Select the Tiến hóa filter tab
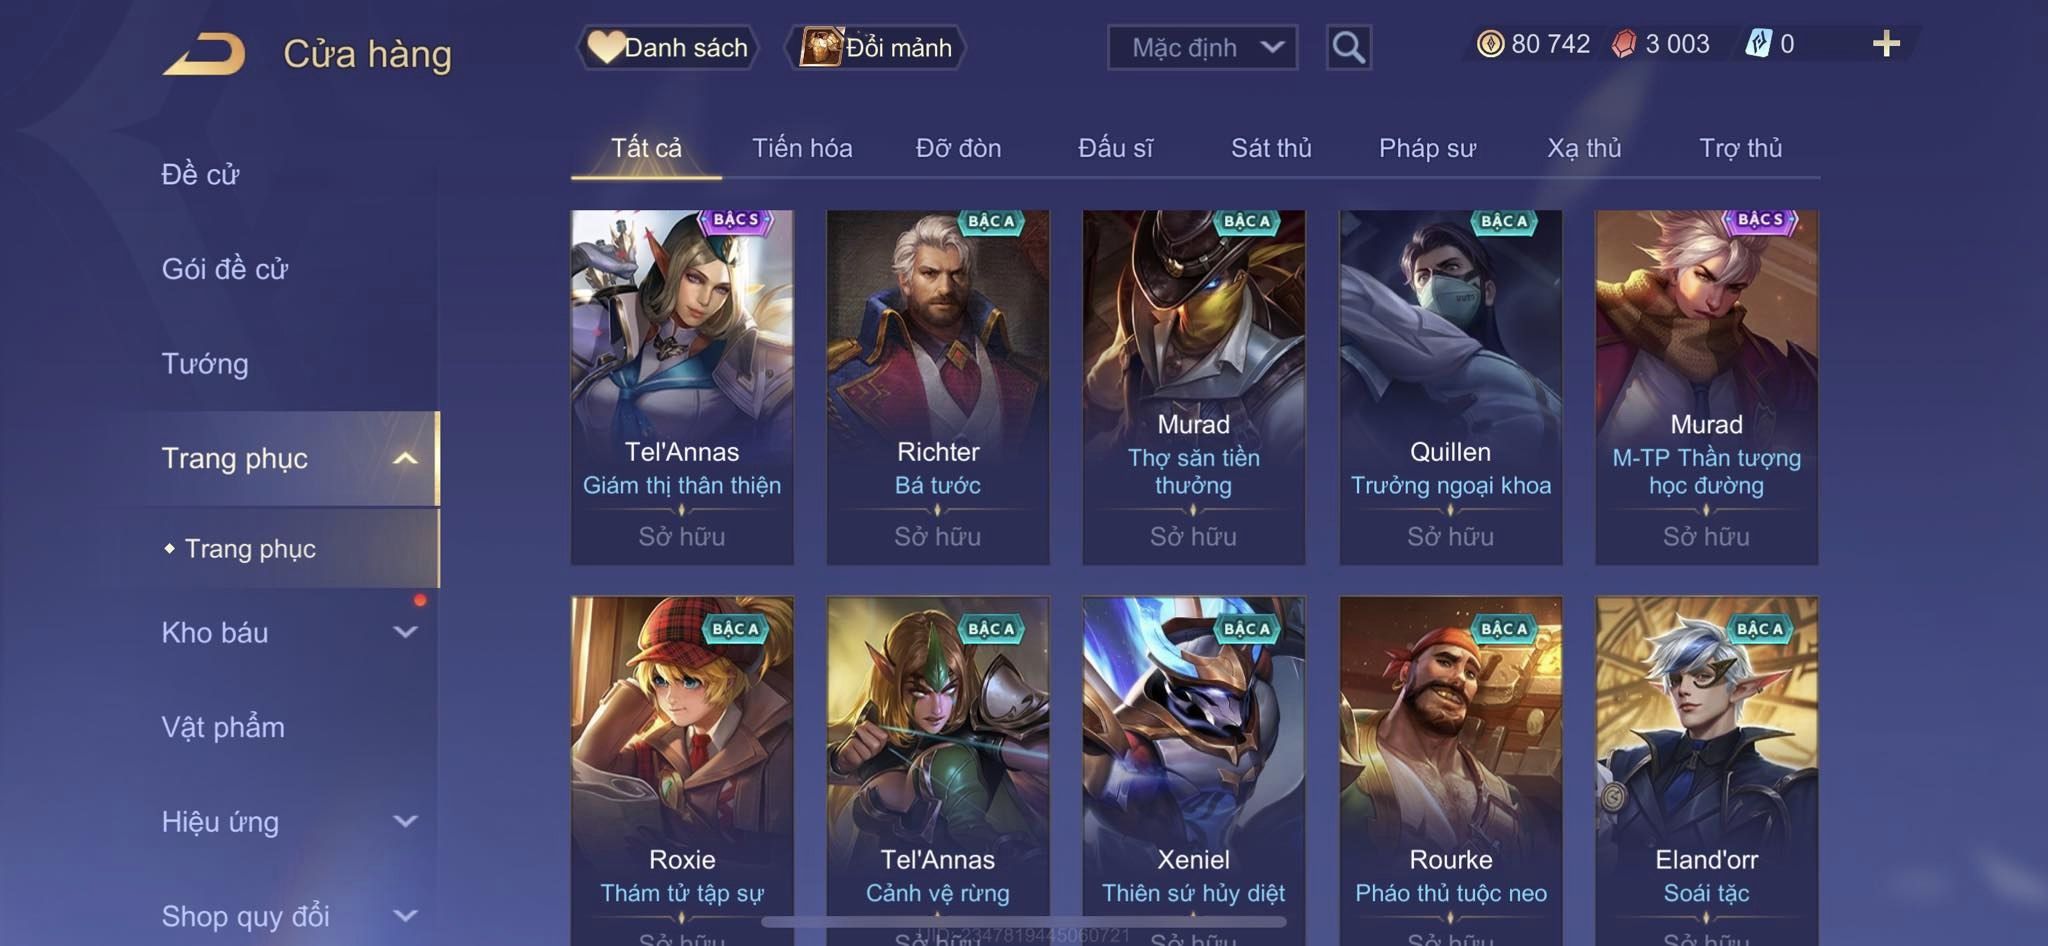The width and height of the screenshot is (2048, 946). coord(802,148)
